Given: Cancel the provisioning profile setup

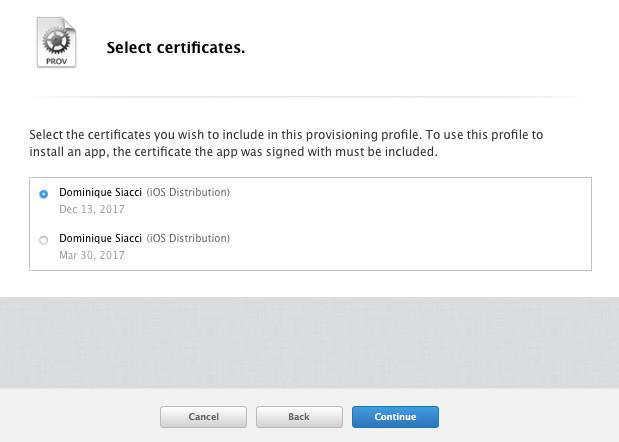Looking at the screenshot, I should click(x=203, y=416).
